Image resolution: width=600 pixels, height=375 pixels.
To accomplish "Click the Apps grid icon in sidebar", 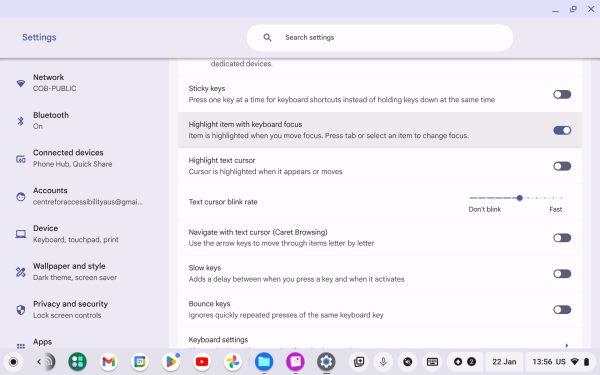I will point(21,346).
